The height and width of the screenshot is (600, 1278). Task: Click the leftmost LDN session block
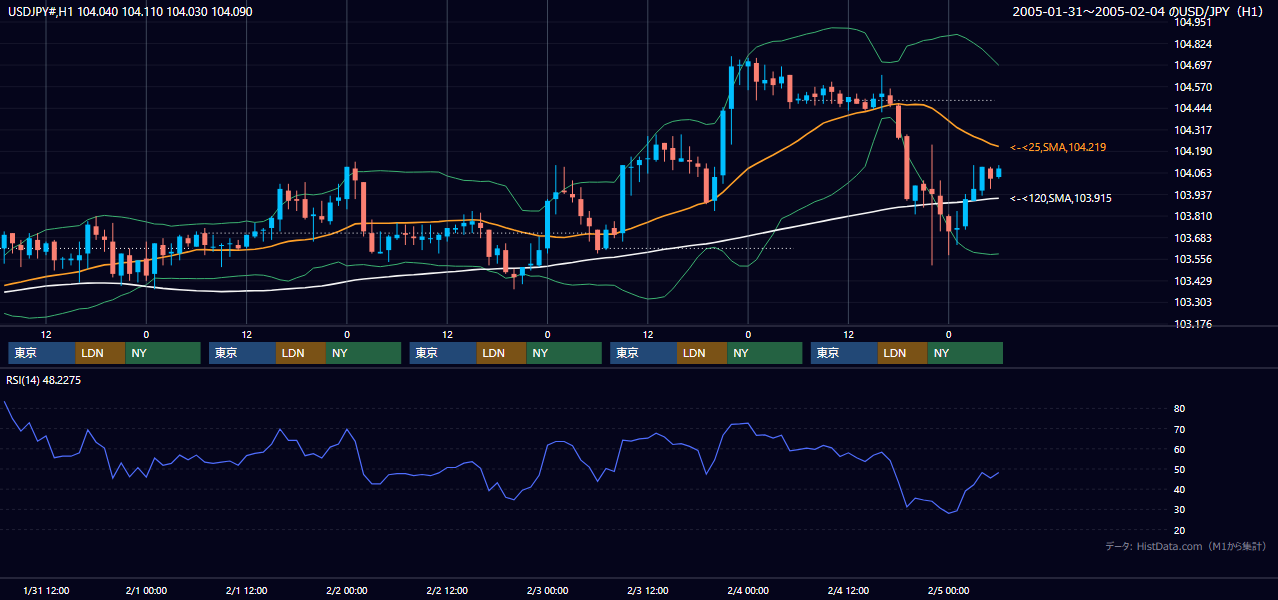pyautogui.click(x=101, y=353)
